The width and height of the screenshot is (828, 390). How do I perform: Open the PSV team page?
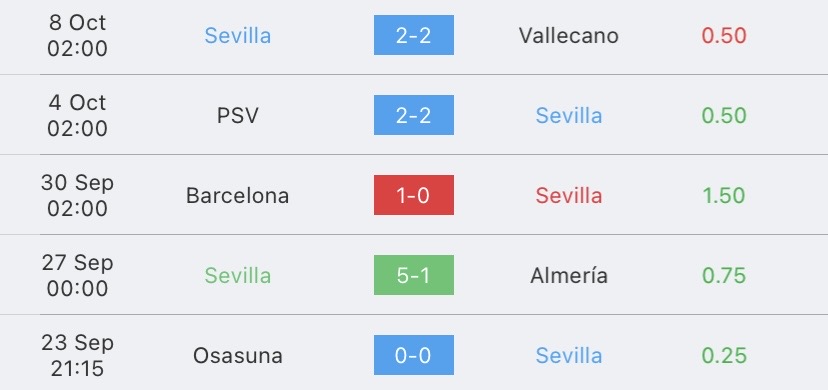click(x=238, y=116)
